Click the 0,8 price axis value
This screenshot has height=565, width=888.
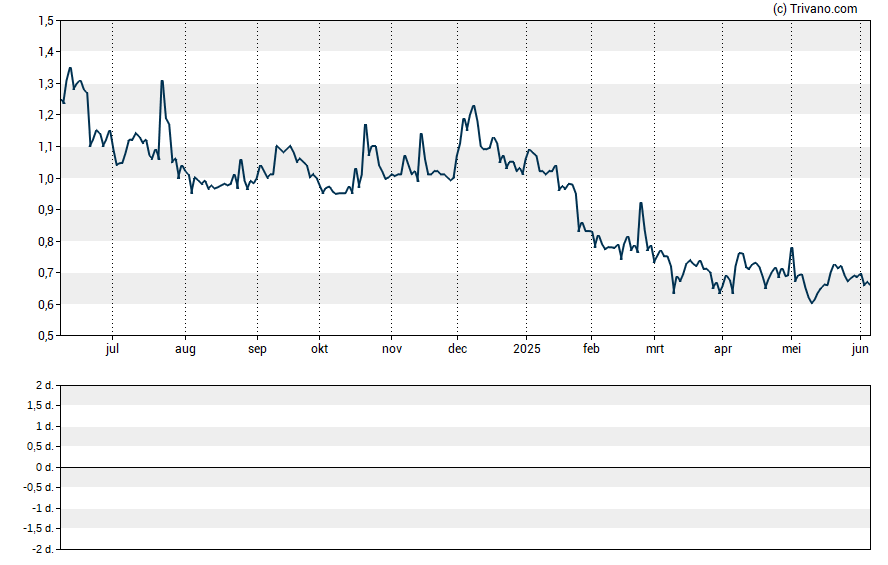pos(46,241)
